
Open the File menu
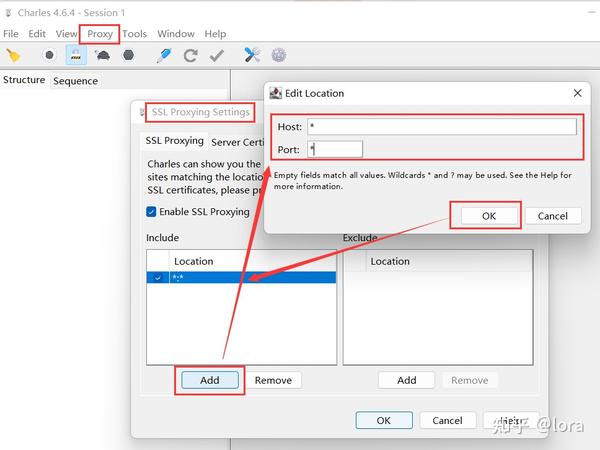[11, 34]
